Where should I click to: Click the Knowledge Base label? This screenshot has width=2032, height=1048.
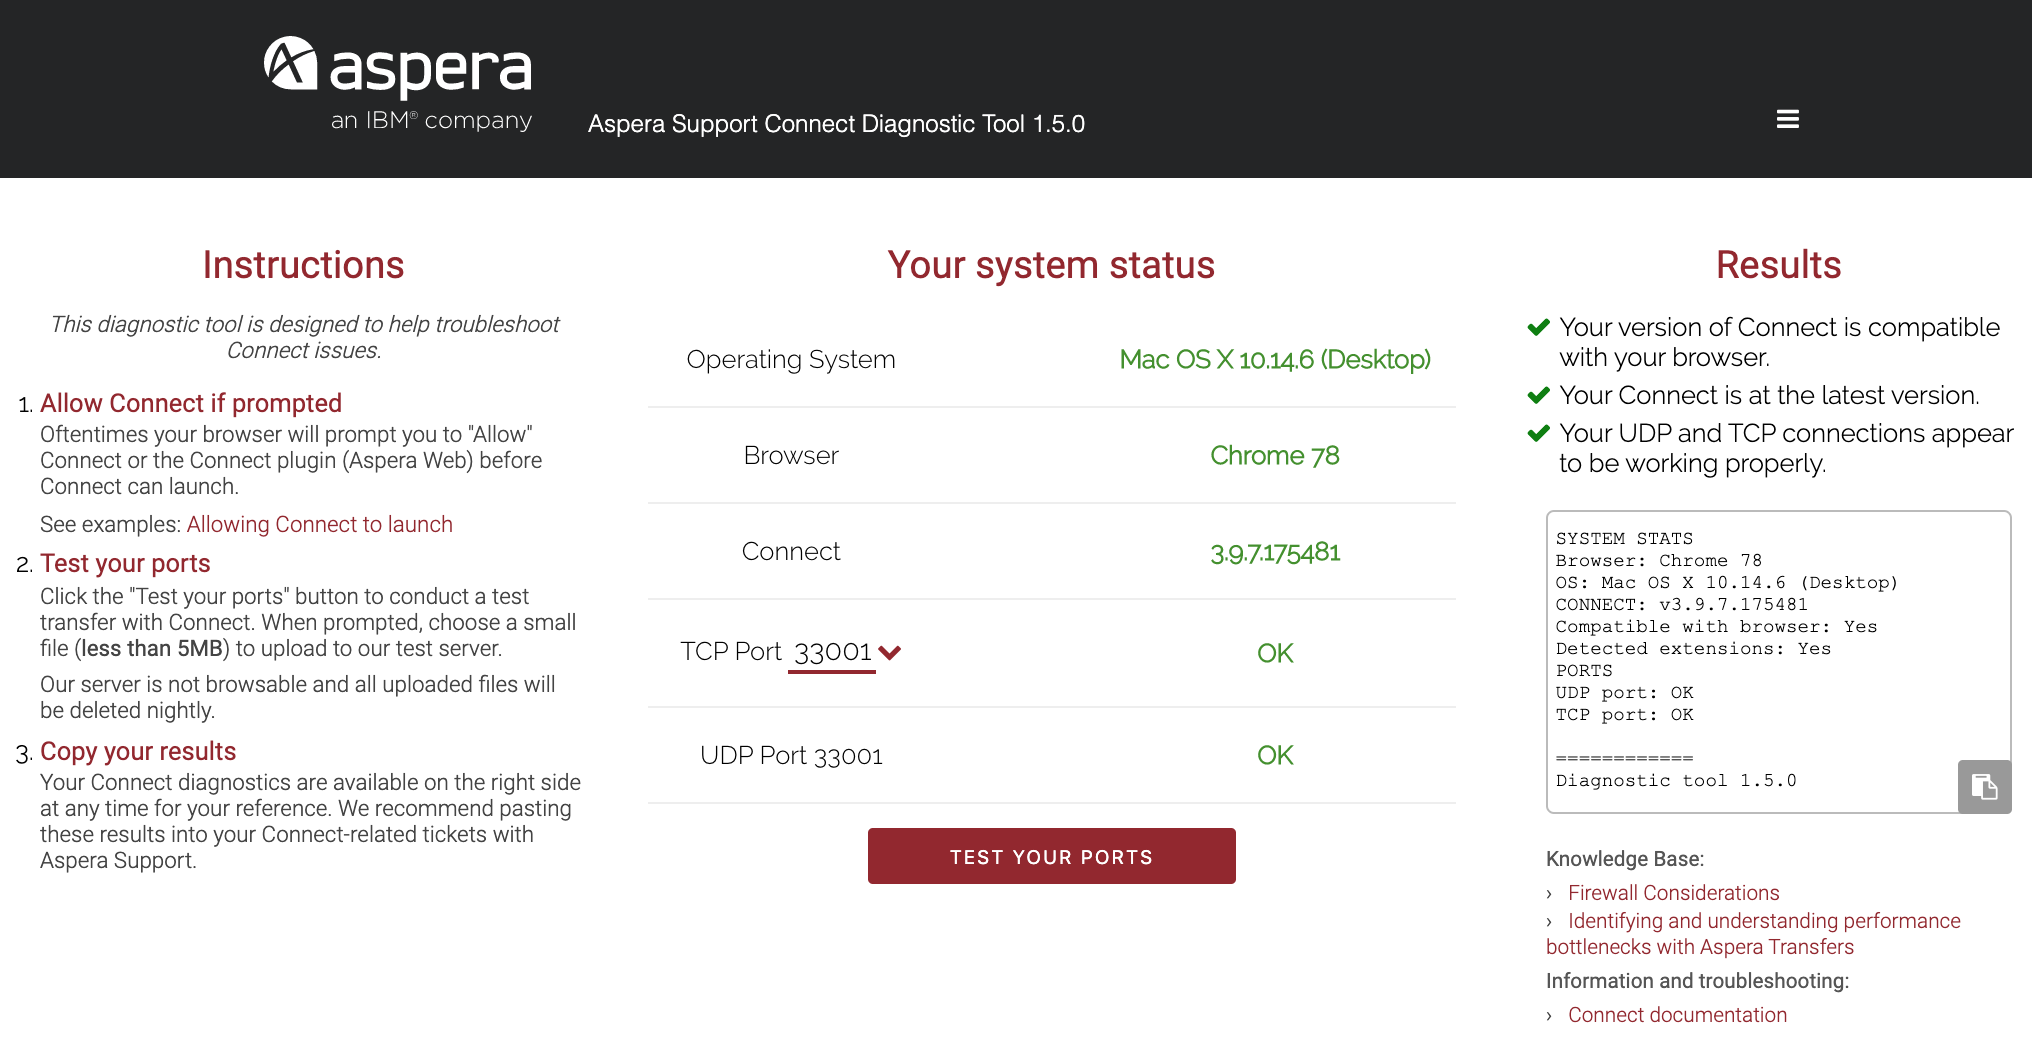tap(1625, 859)
